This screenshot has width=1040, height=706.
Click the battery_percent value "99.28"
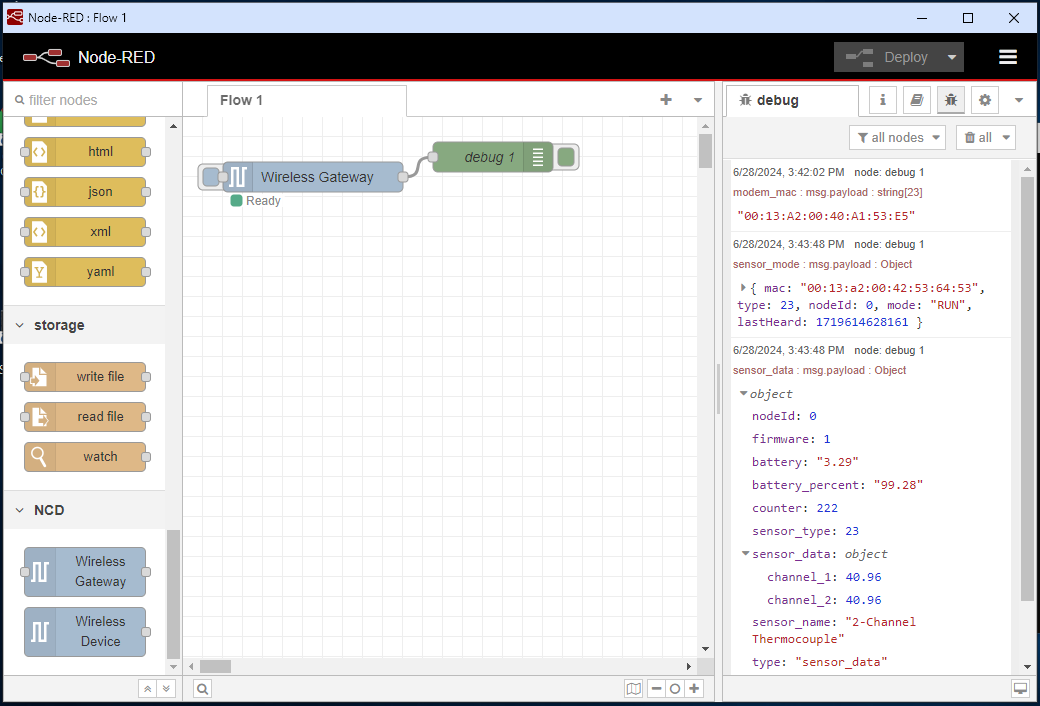(x=899, y=485)
